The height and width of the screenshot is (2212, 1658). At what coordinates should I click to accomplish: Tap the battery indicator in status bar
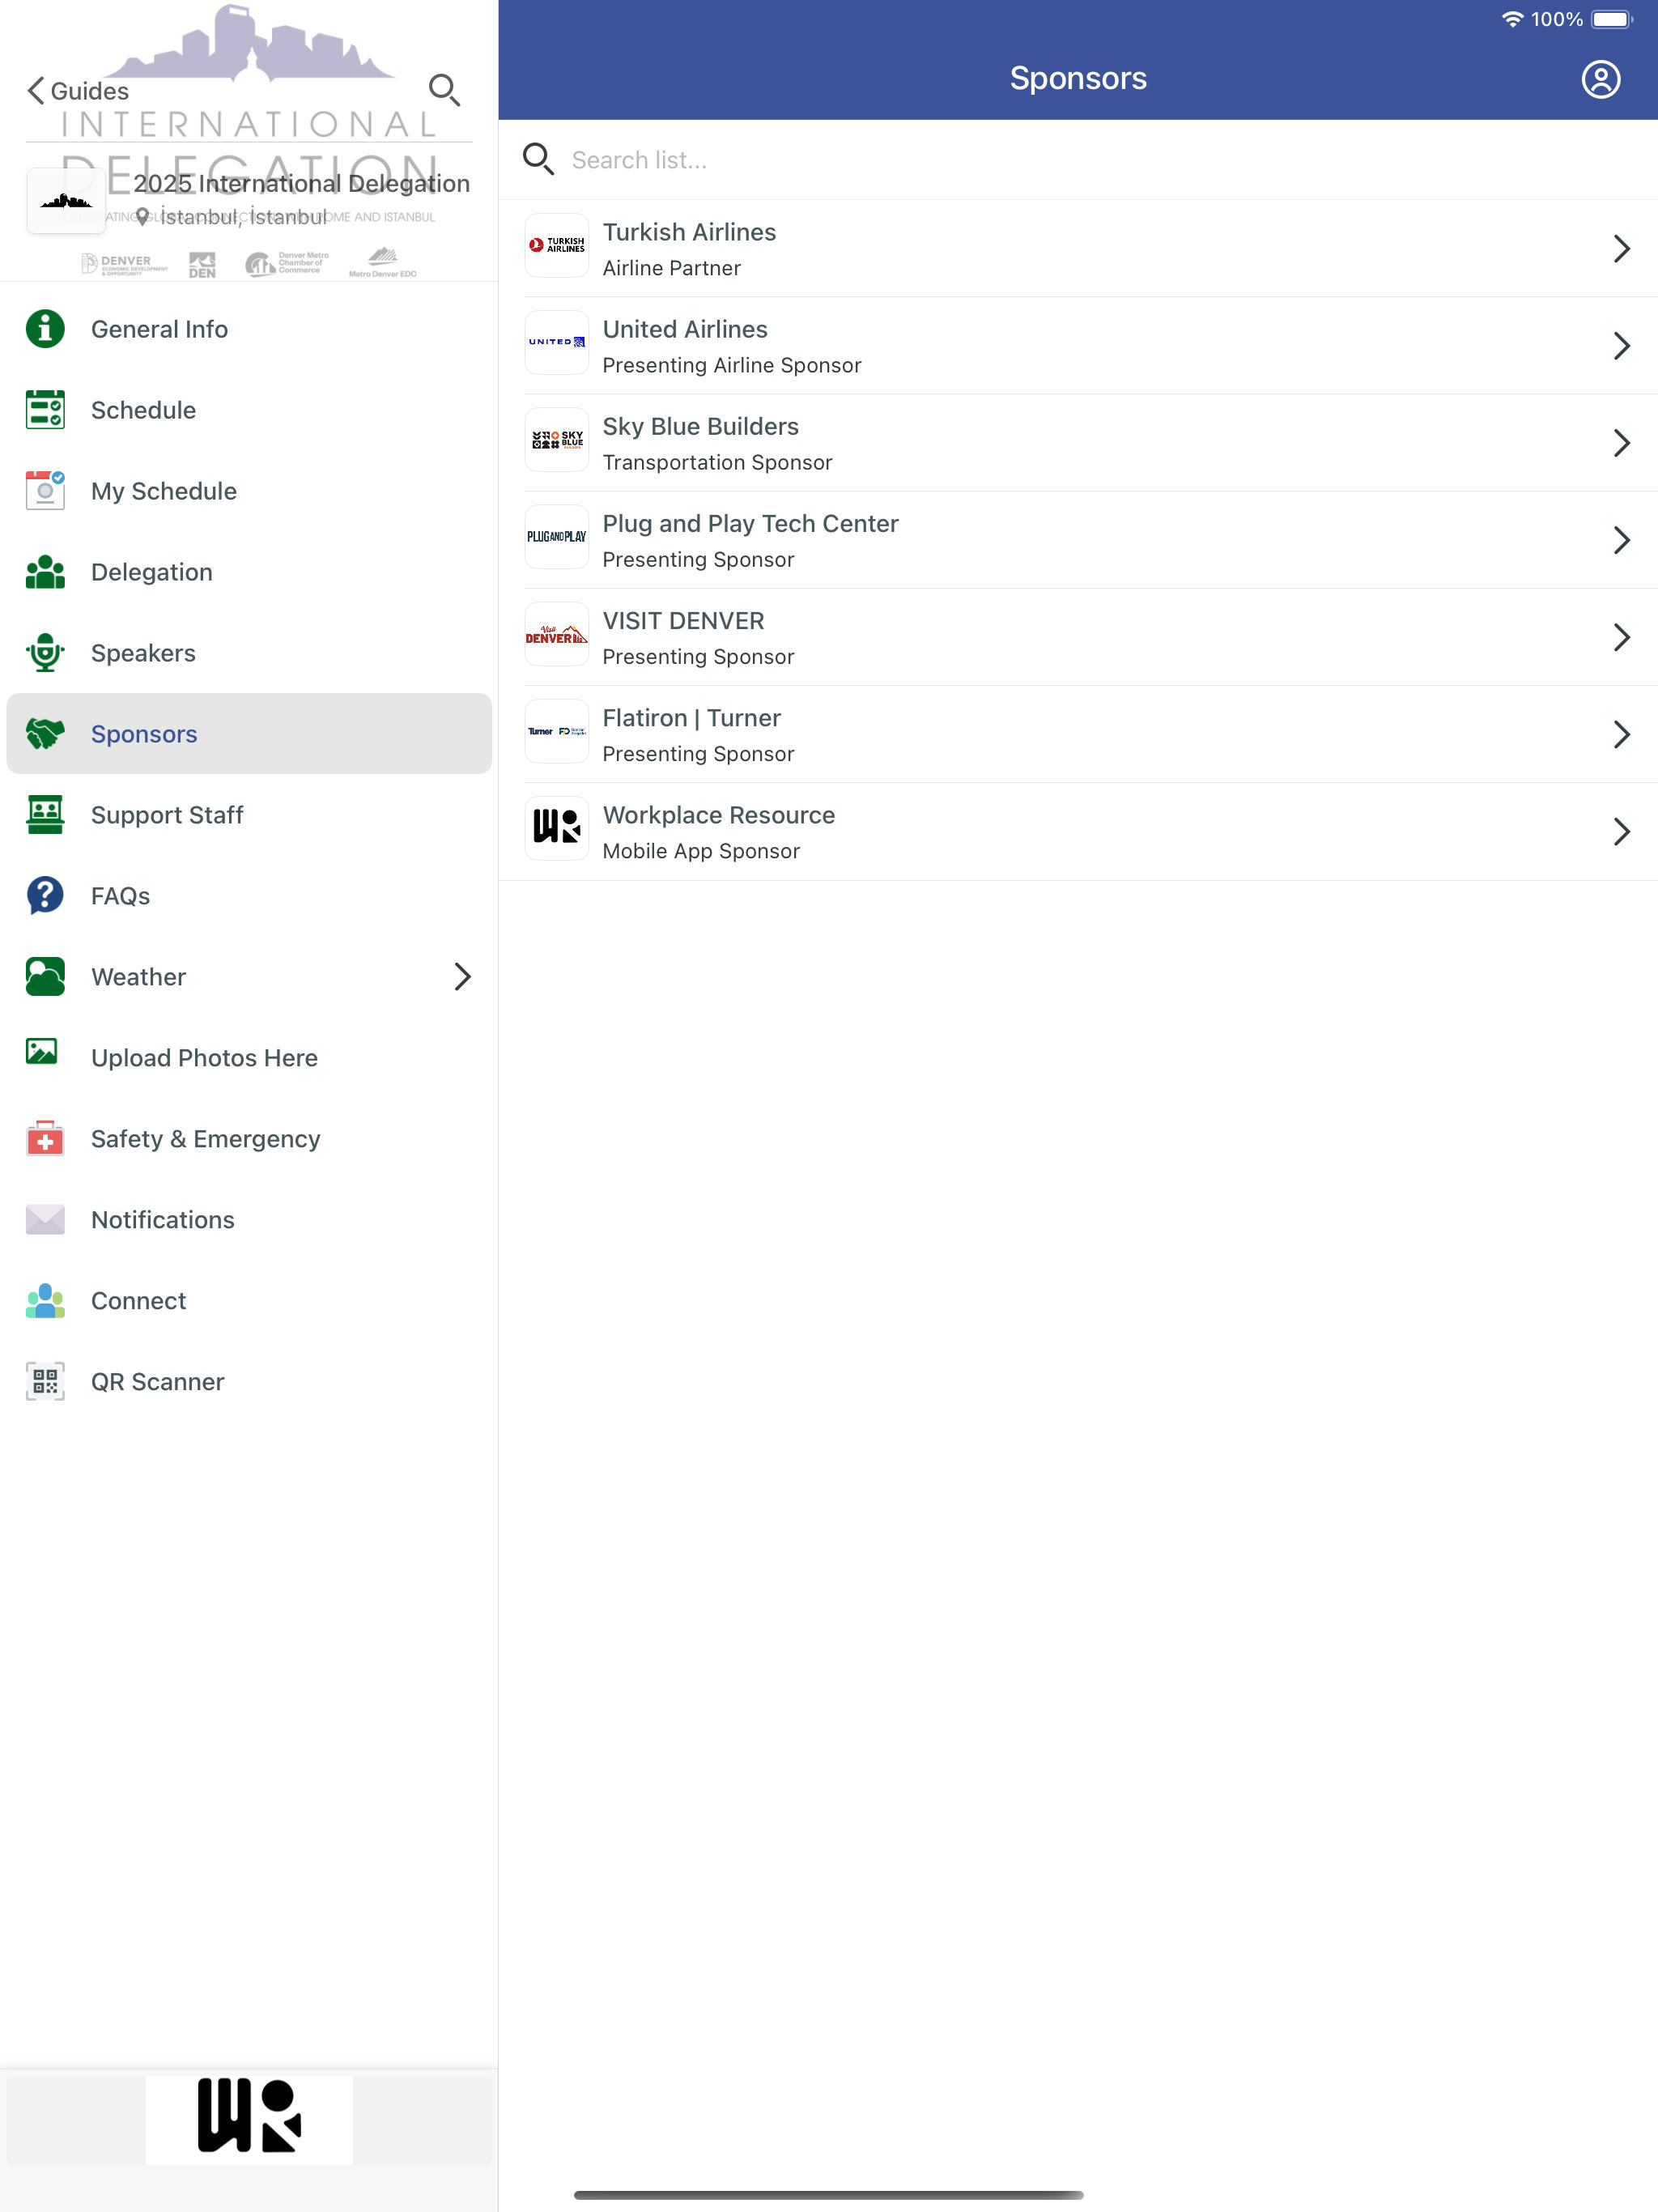1611,19
